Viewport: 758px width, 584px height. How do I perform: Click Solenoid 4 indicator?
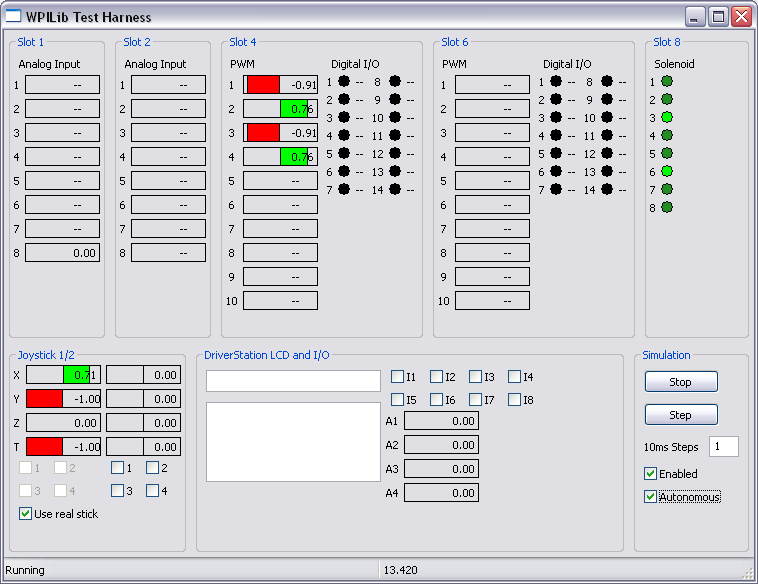coord(667,135)
